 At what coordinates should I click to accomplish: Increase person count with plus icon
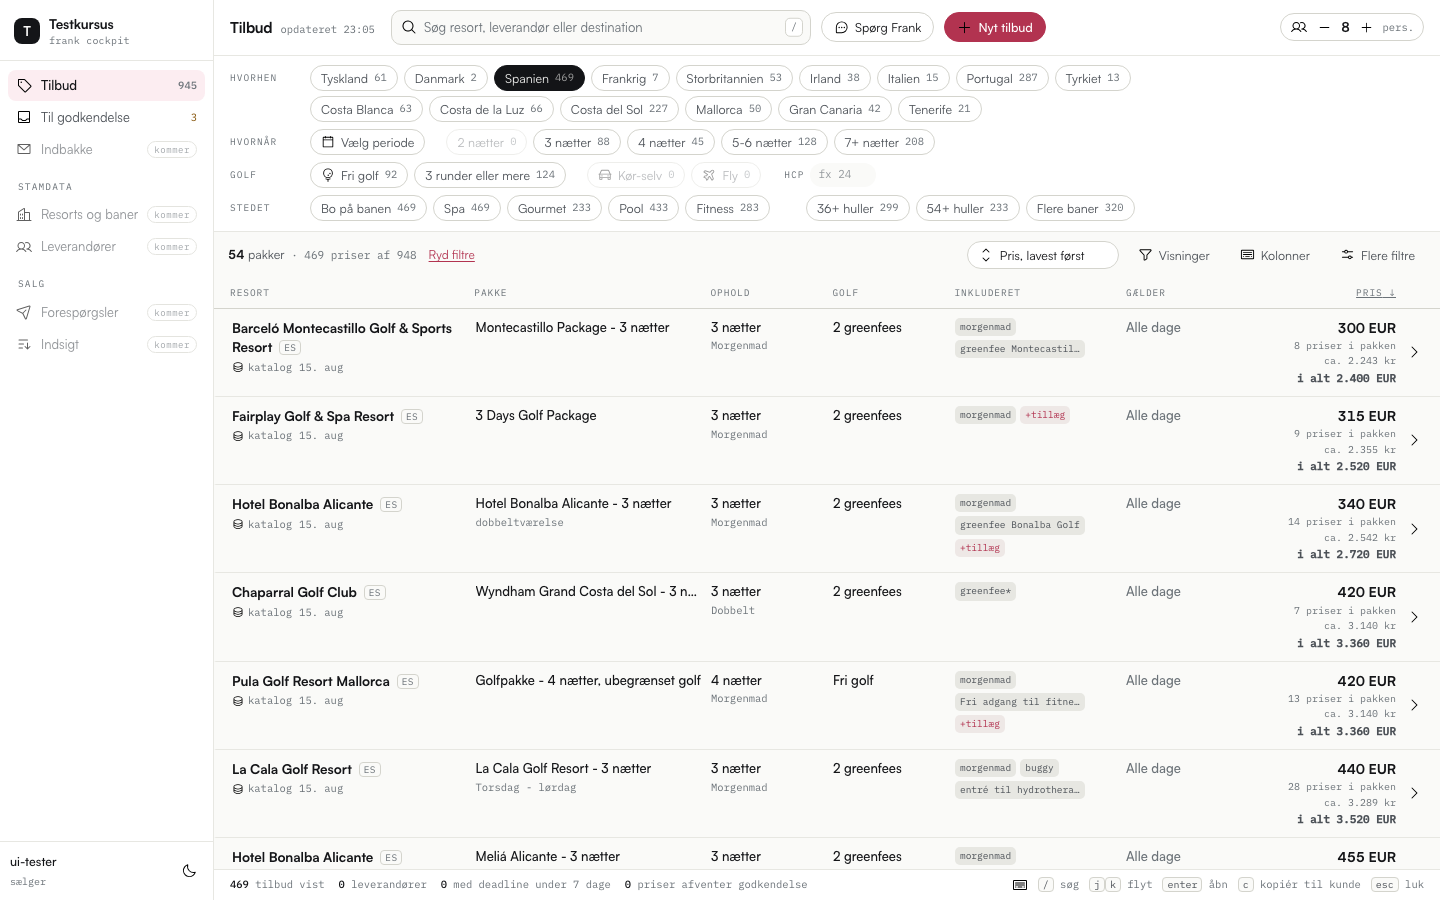[1366, 28]
